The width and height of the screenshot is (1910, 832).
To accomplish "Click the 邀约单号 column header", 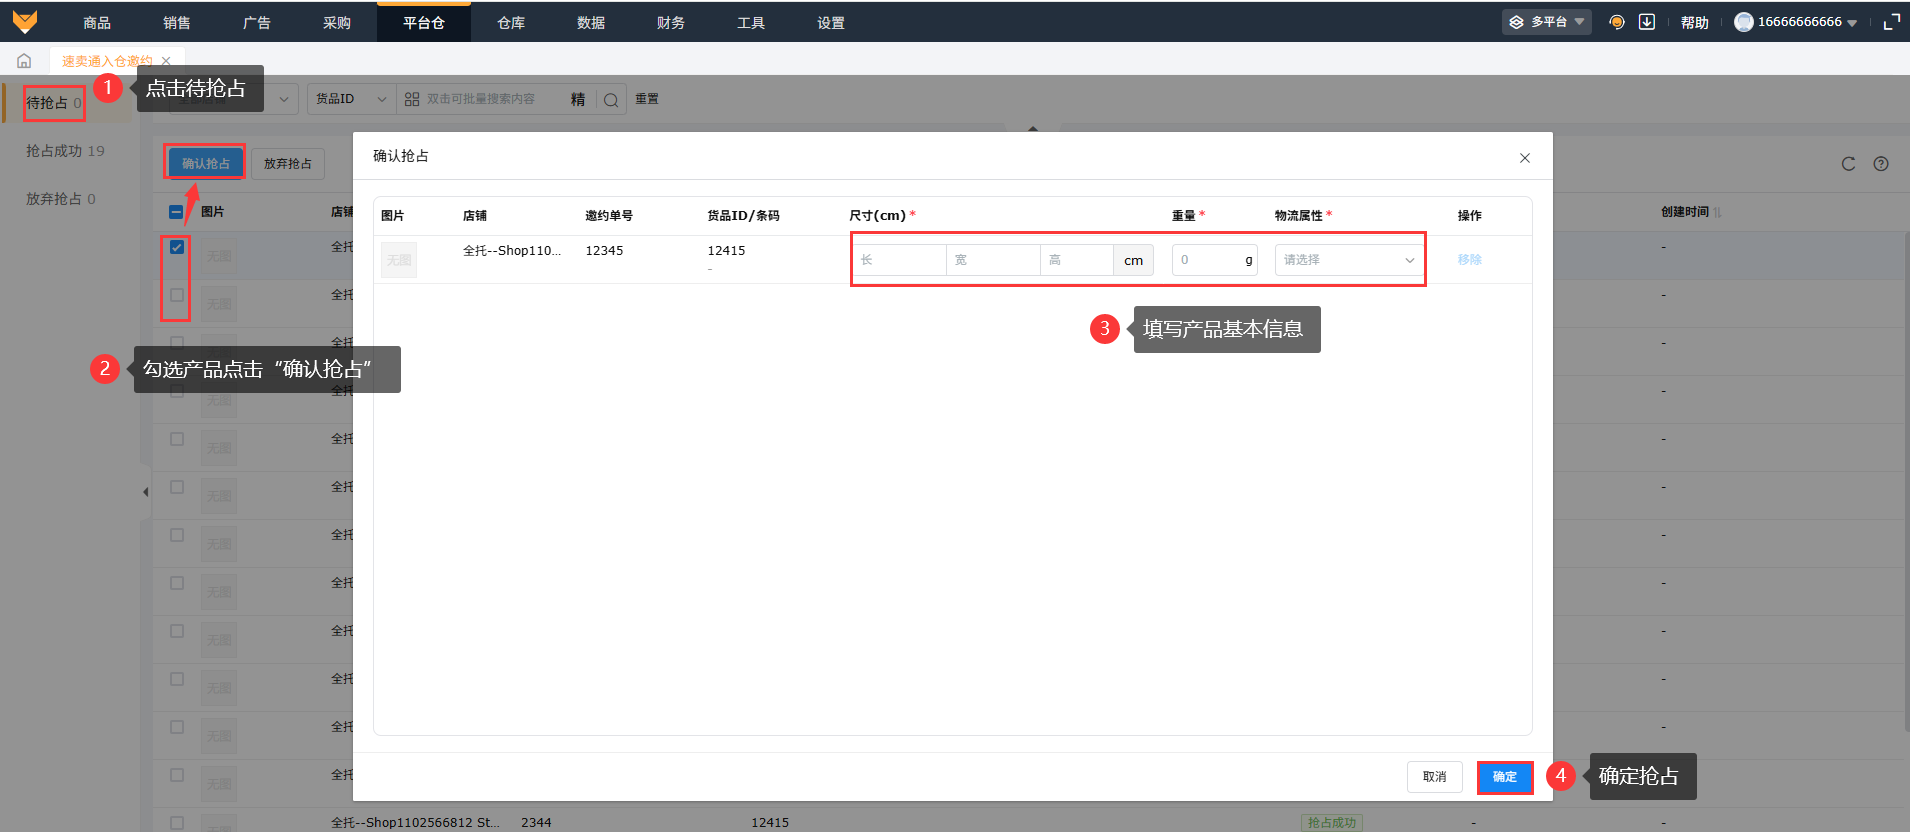I will 609,216.
